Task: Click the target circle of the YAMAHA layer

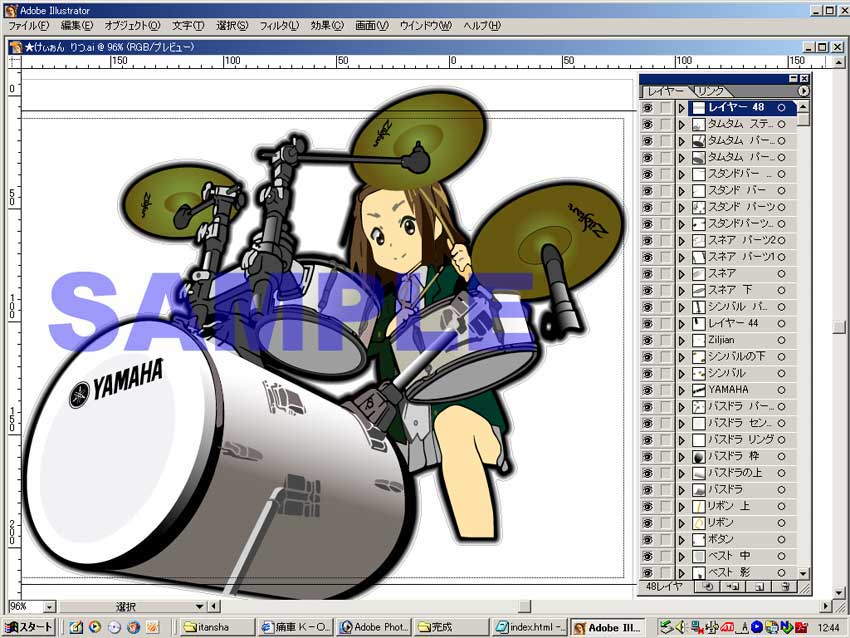Action: (781, 390)
